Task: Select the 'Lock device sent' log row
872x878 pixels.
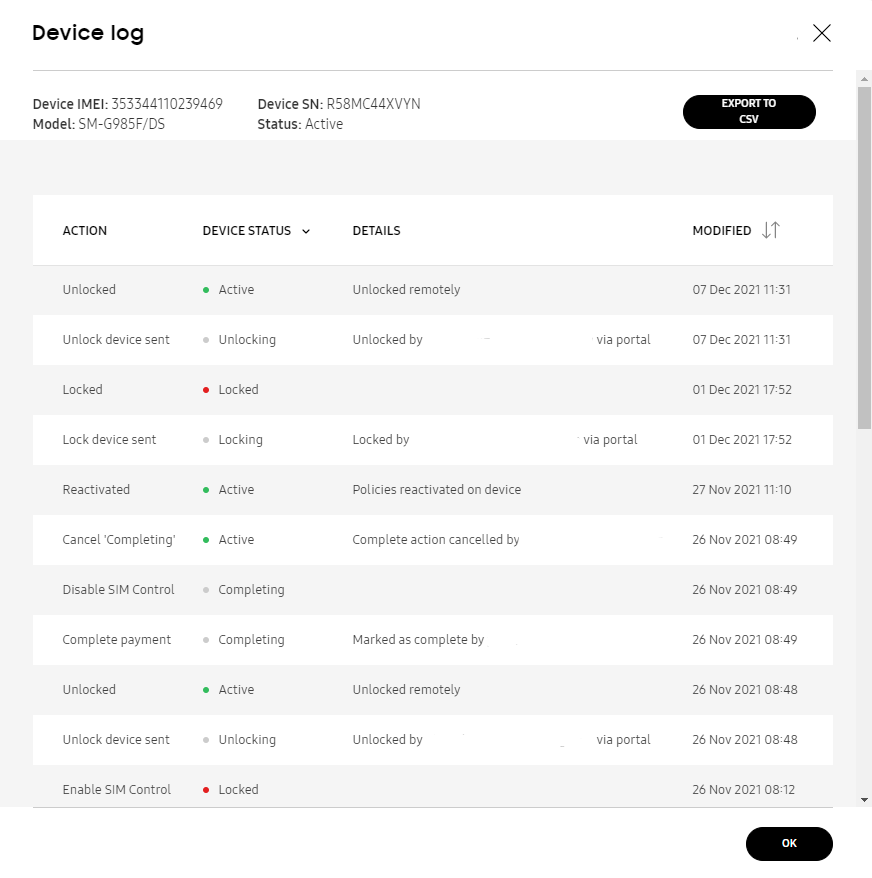Action: click(x=432, y=440)
